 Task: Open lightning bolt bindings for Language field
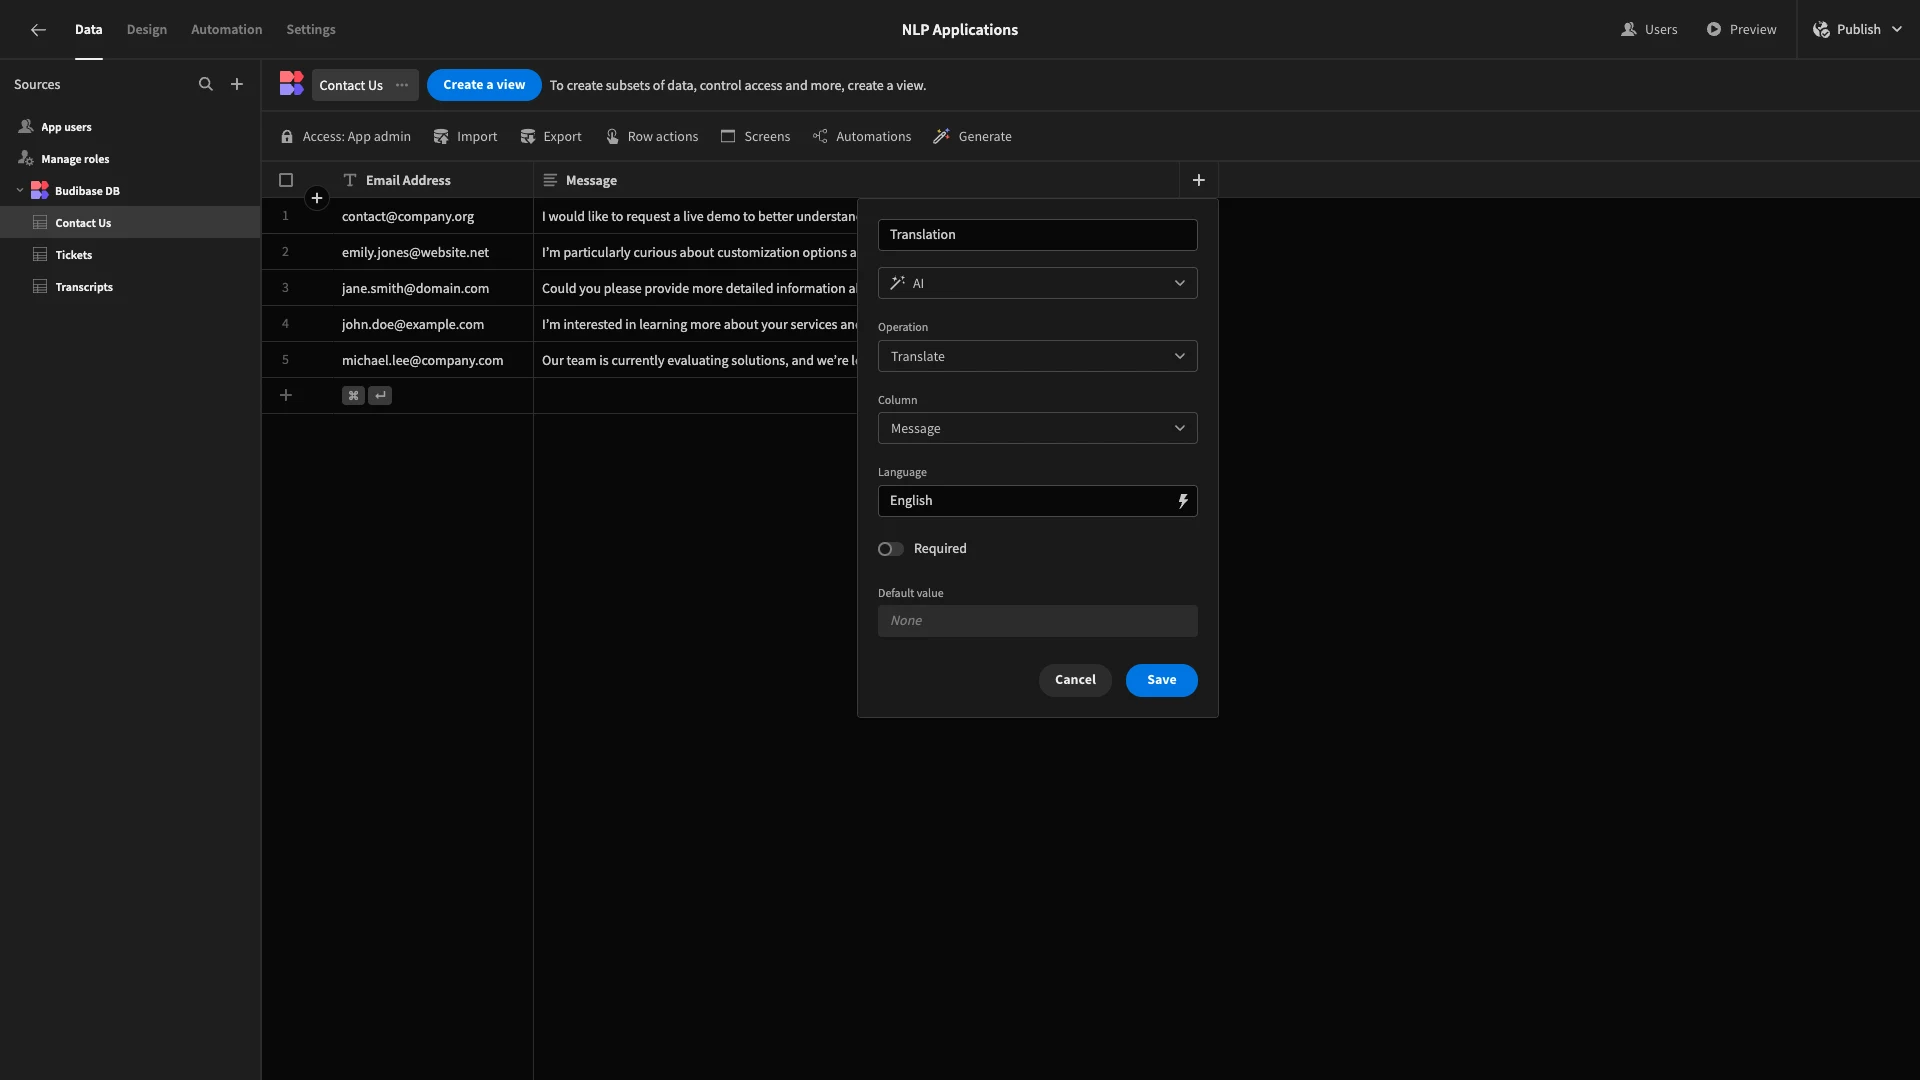tap(1183, 501)
